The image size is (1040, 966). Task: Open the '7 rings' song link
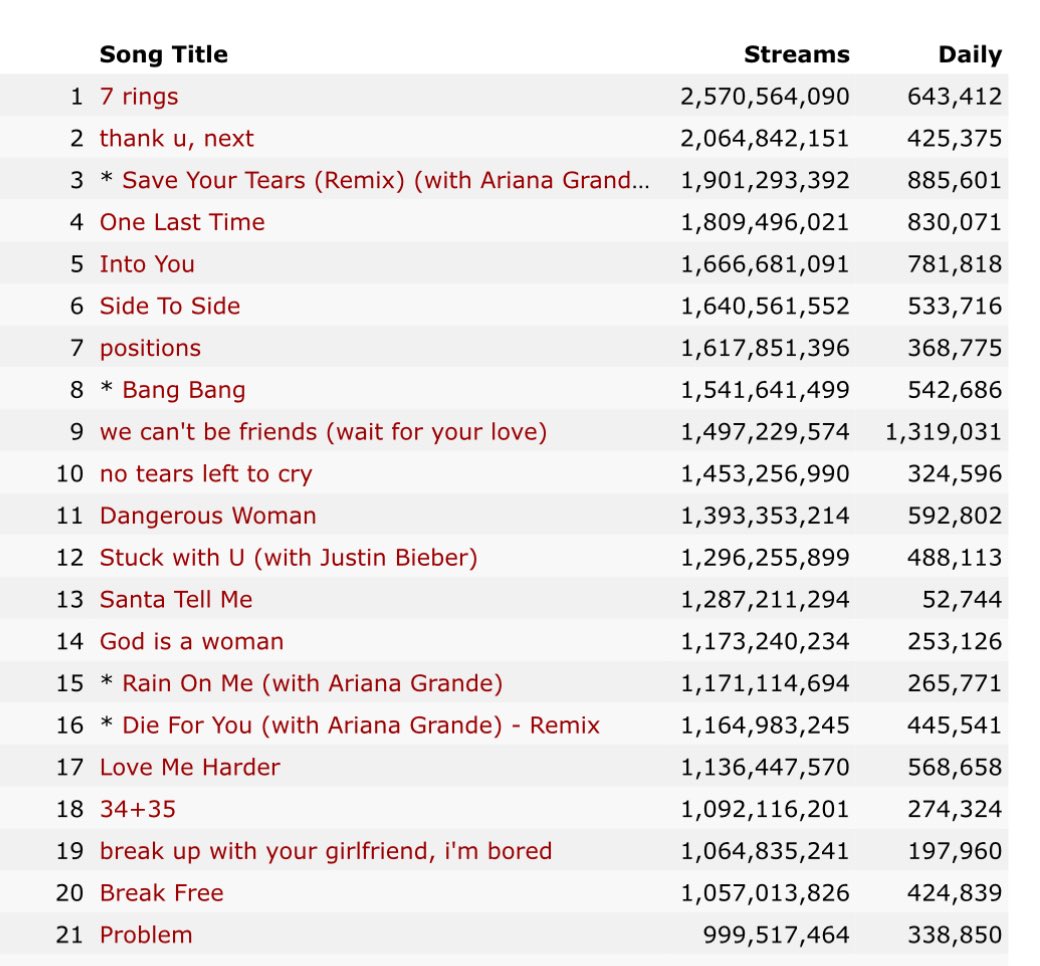coord(139,97)
